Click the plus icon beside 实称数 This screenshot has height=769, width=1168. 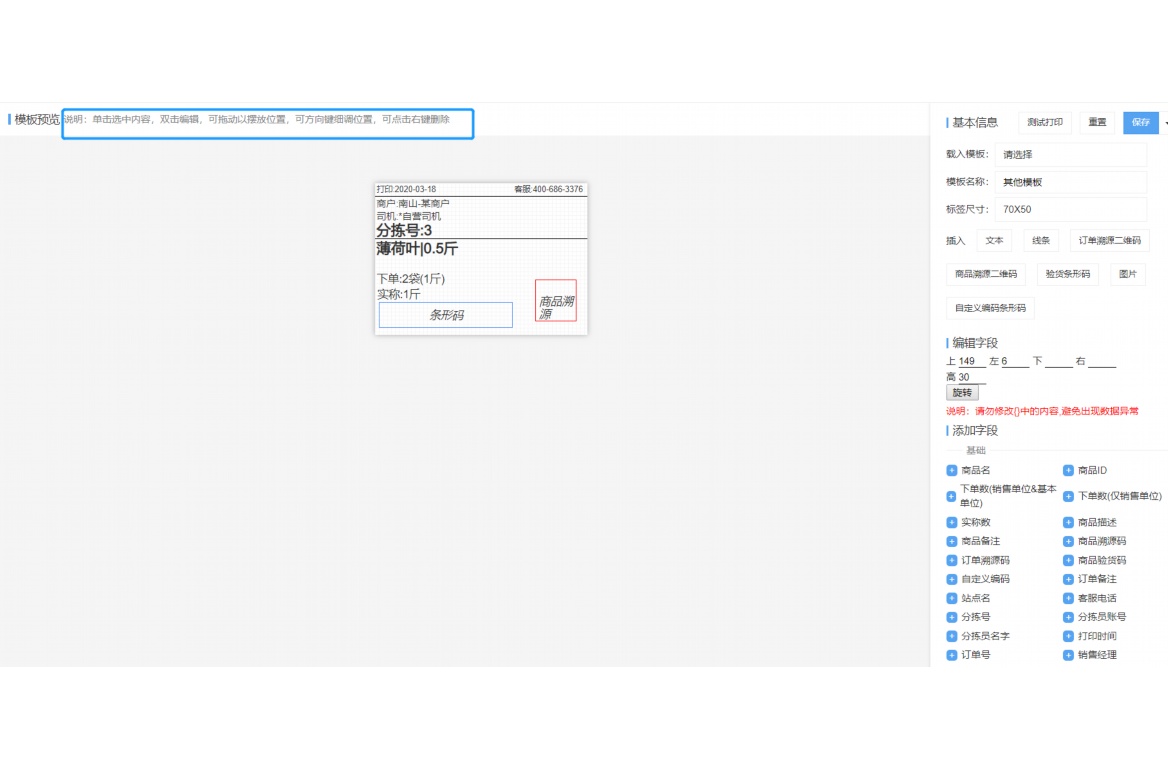pyautogui.click(x=952, y=522)
